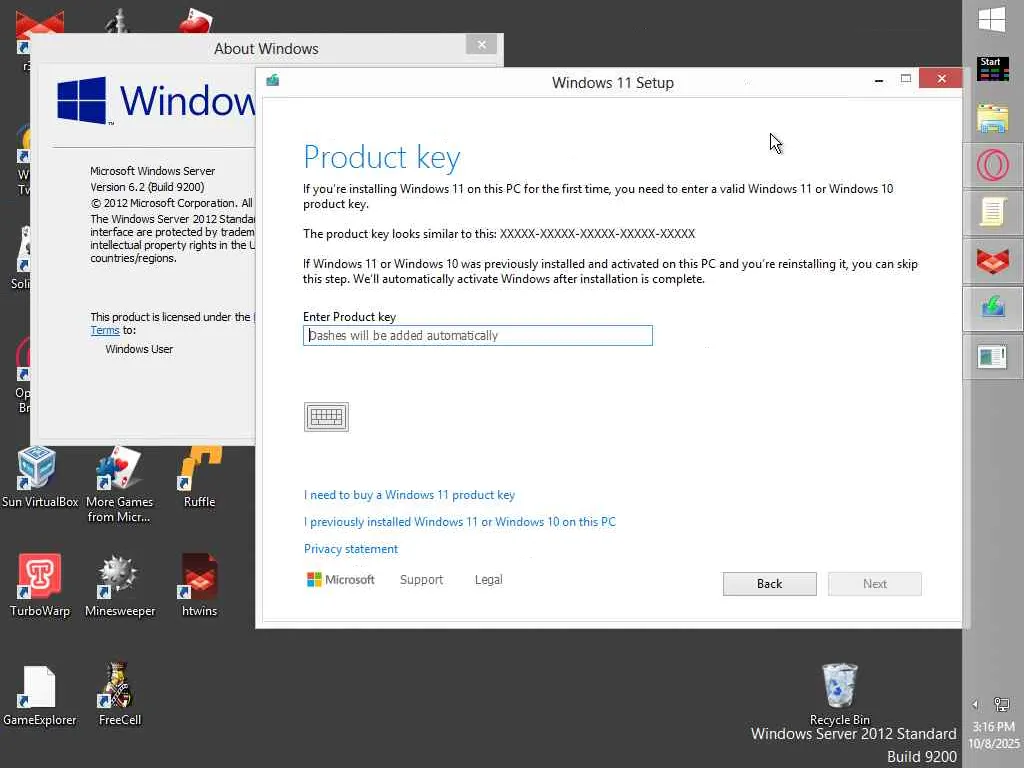Click the Windows 11 Setup title bar icon
Image resolution: width=1024 pixels, height=768 pixels.
click(x=272, y=80)
